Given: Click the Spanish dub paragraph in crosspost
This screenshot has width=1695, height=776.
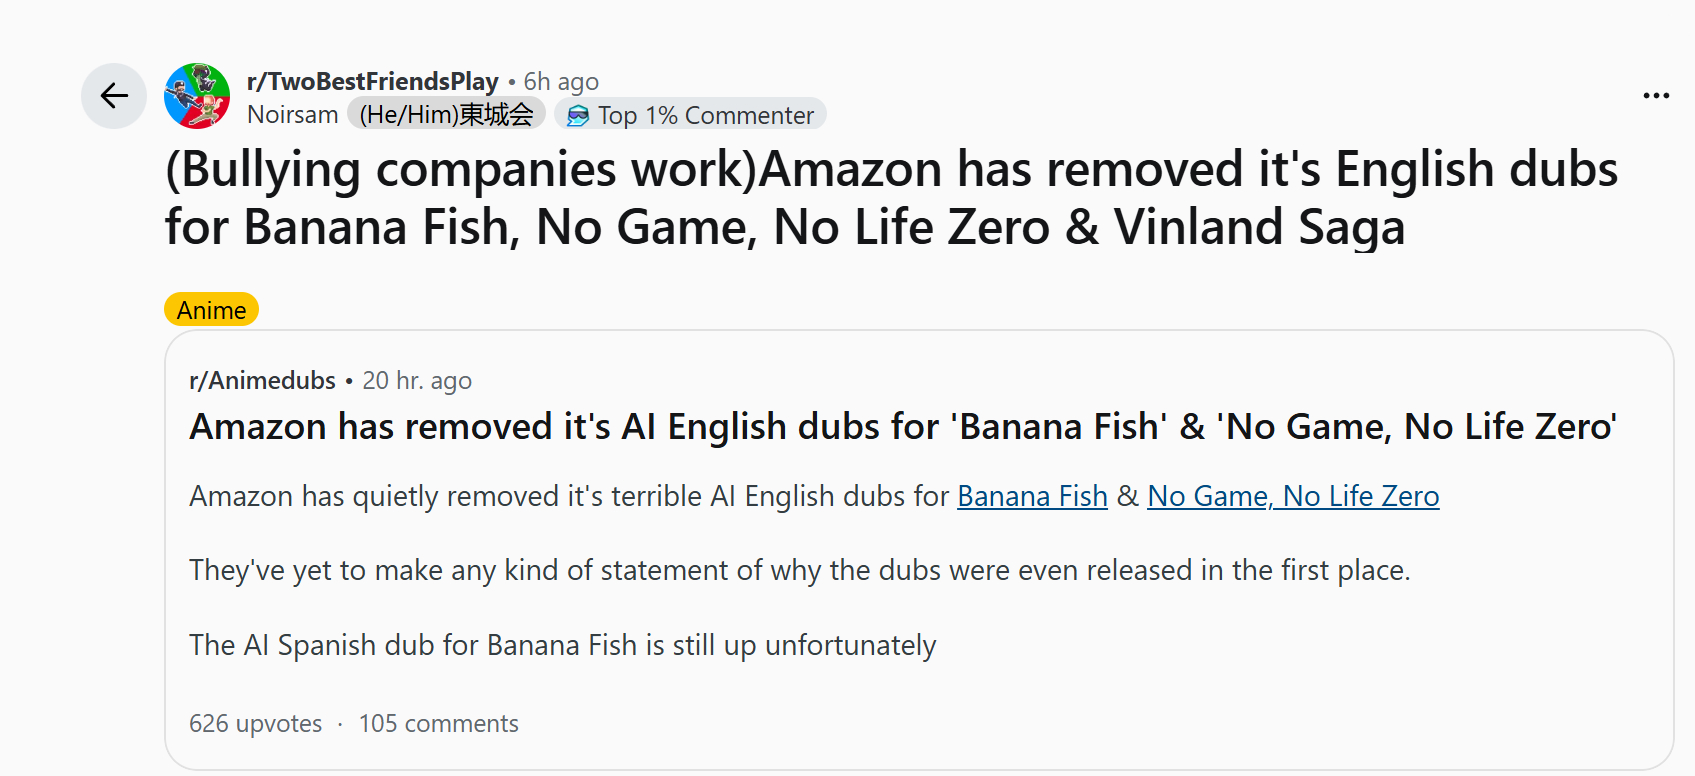Looking at the screenshot, I should coord(562,645).
